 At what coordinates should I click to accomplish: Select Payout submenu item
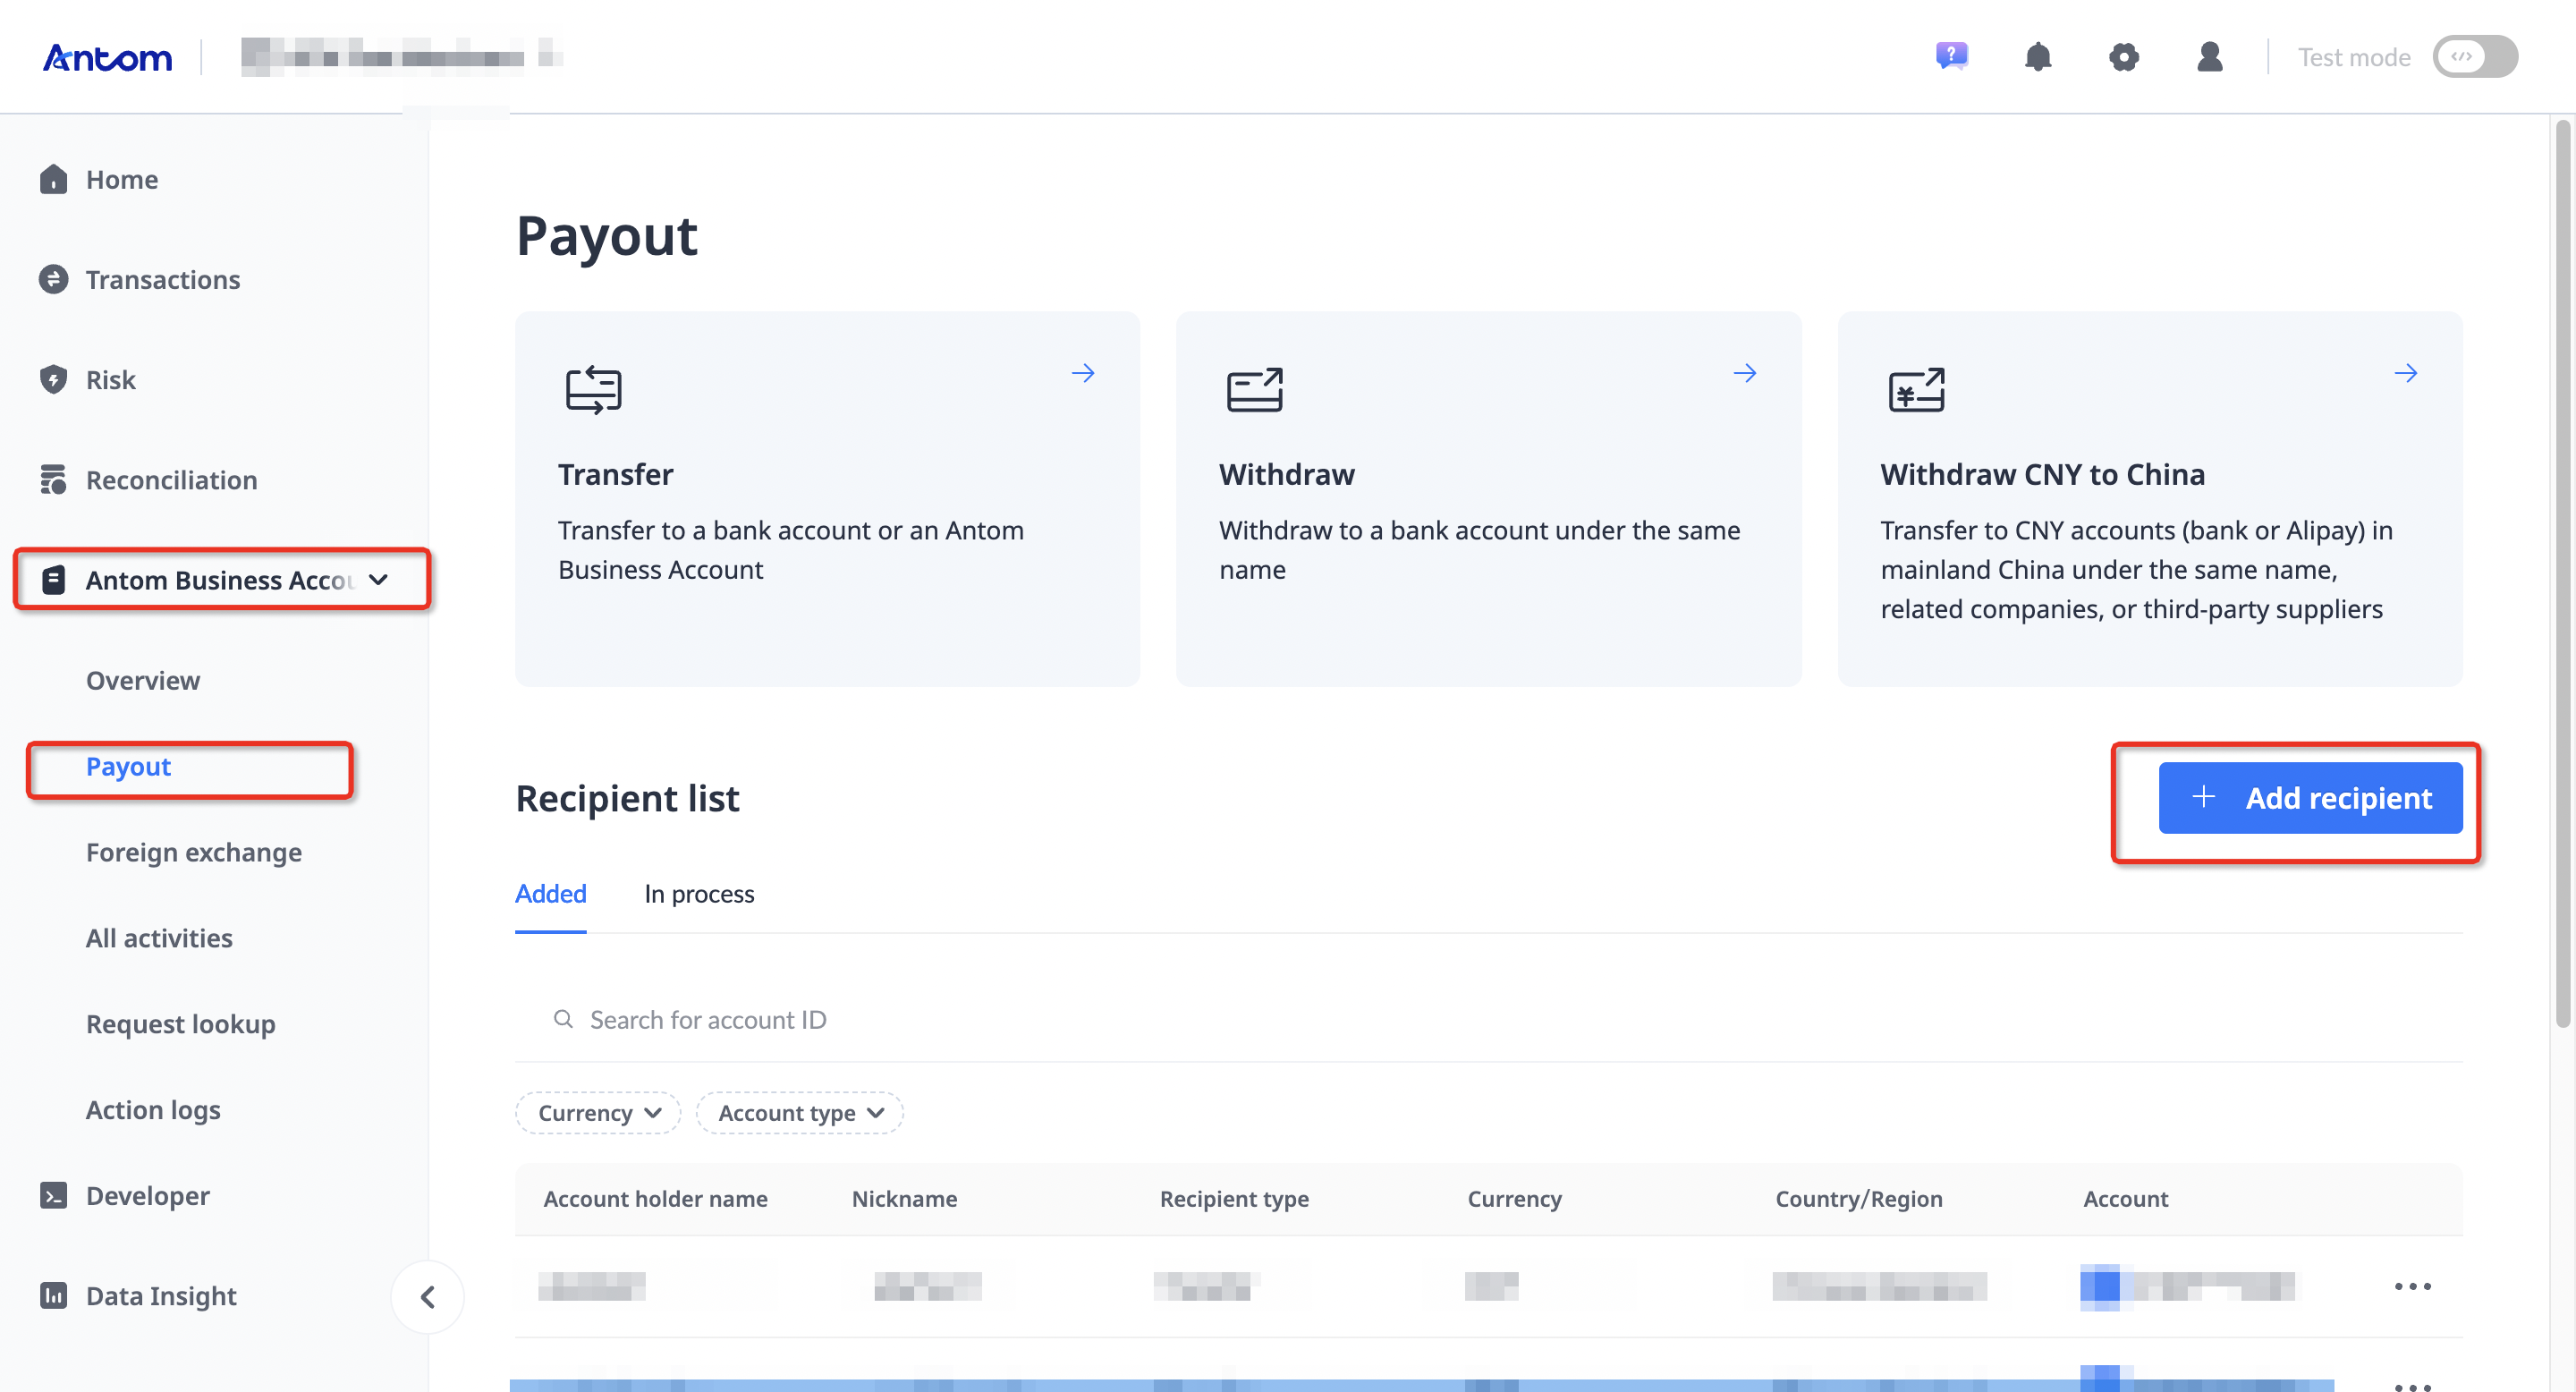tap(128, 766)
